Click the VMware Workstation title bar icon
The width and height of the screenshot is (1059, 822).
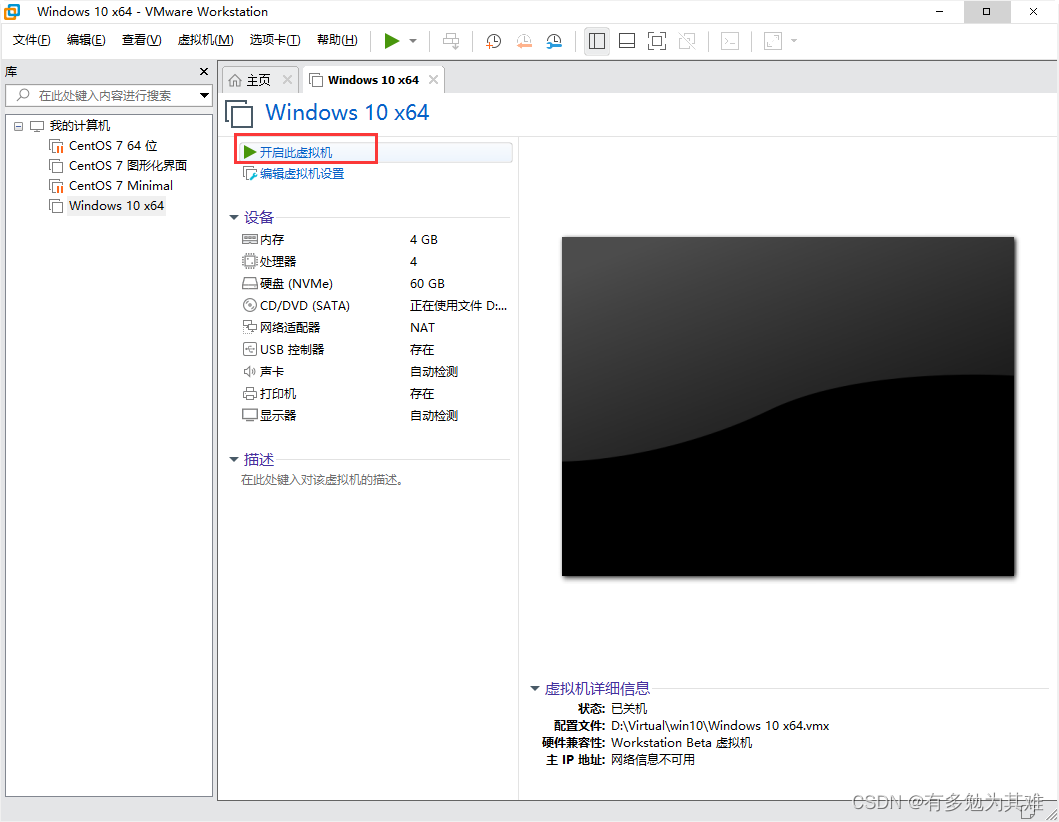[12, 11]
